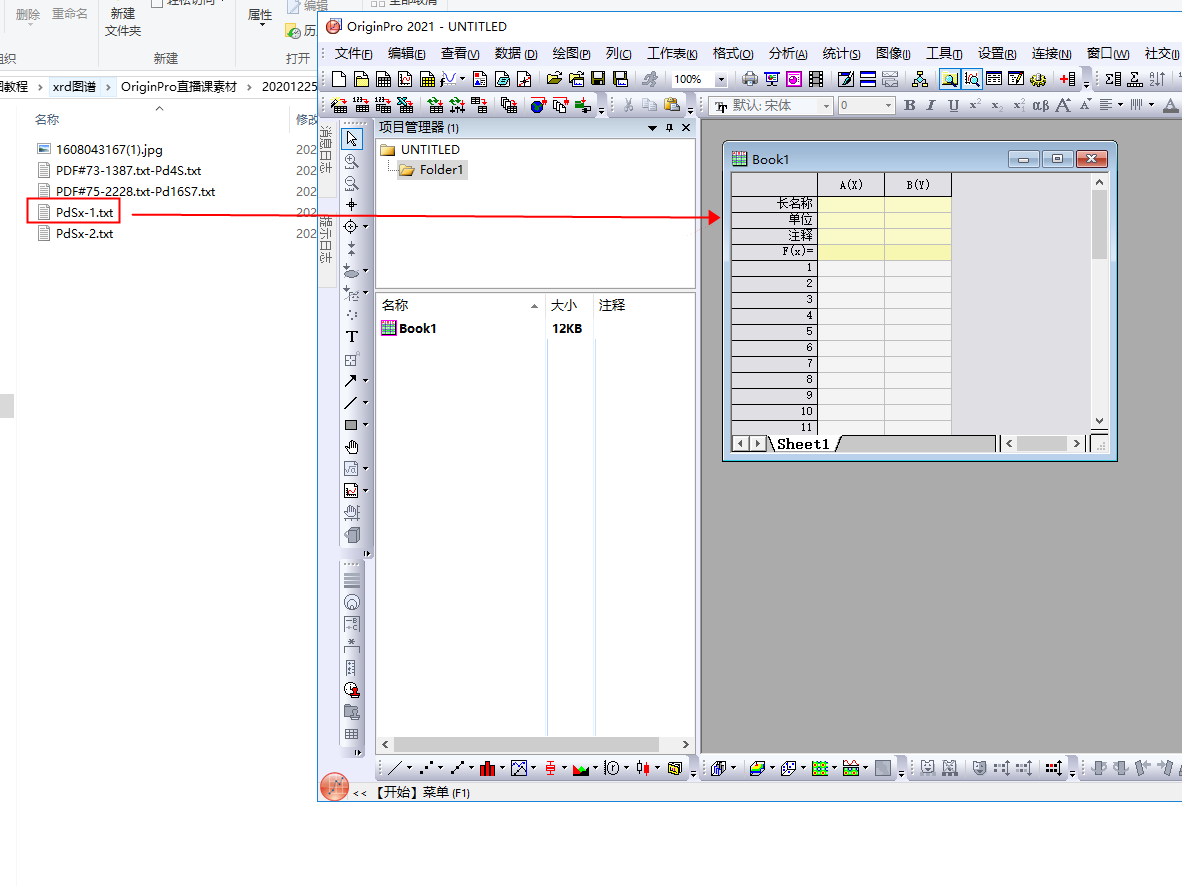Image resolution: width=1182 pixels, height=886 pixels.
Task: Click the Column bar chart icon
Action: [x=488, y=768]
